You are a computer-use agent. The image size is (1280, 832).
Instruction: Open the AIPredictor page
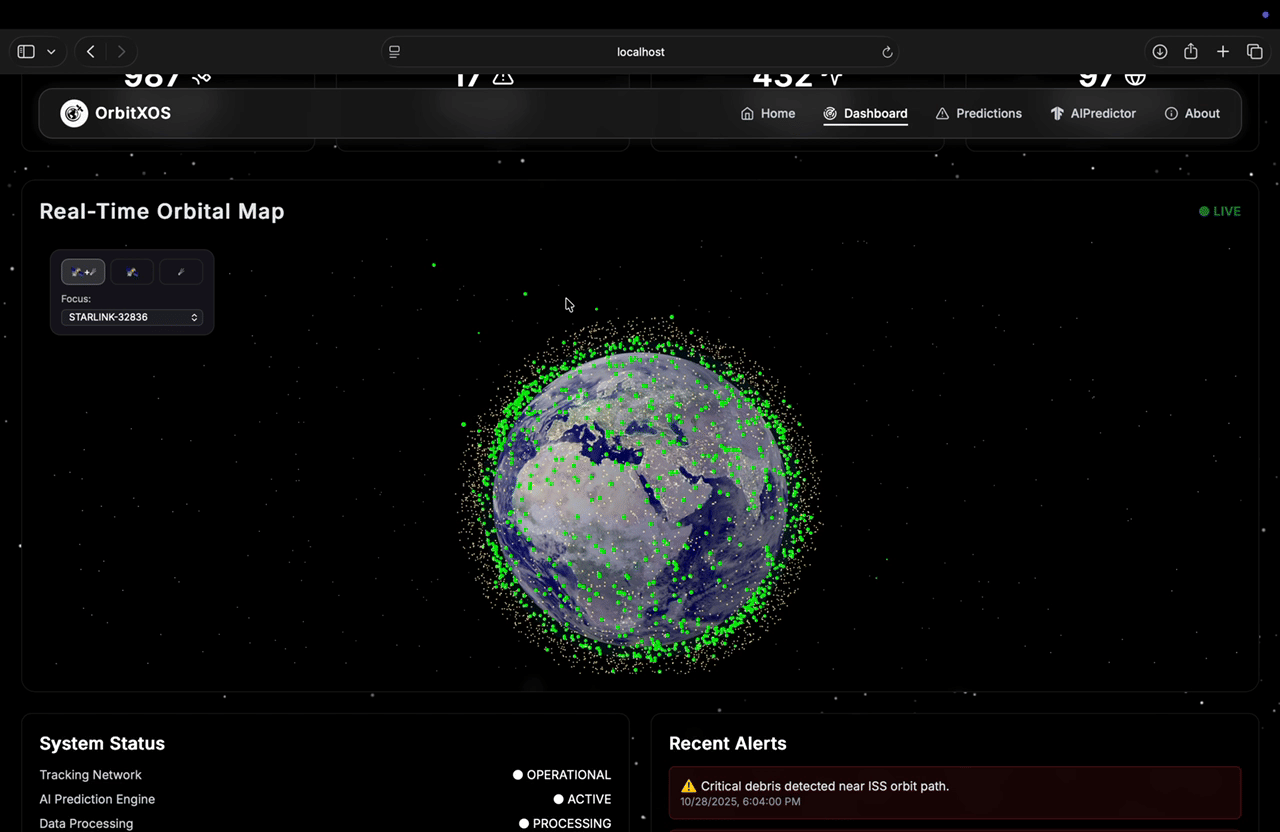coord(1093,113)
